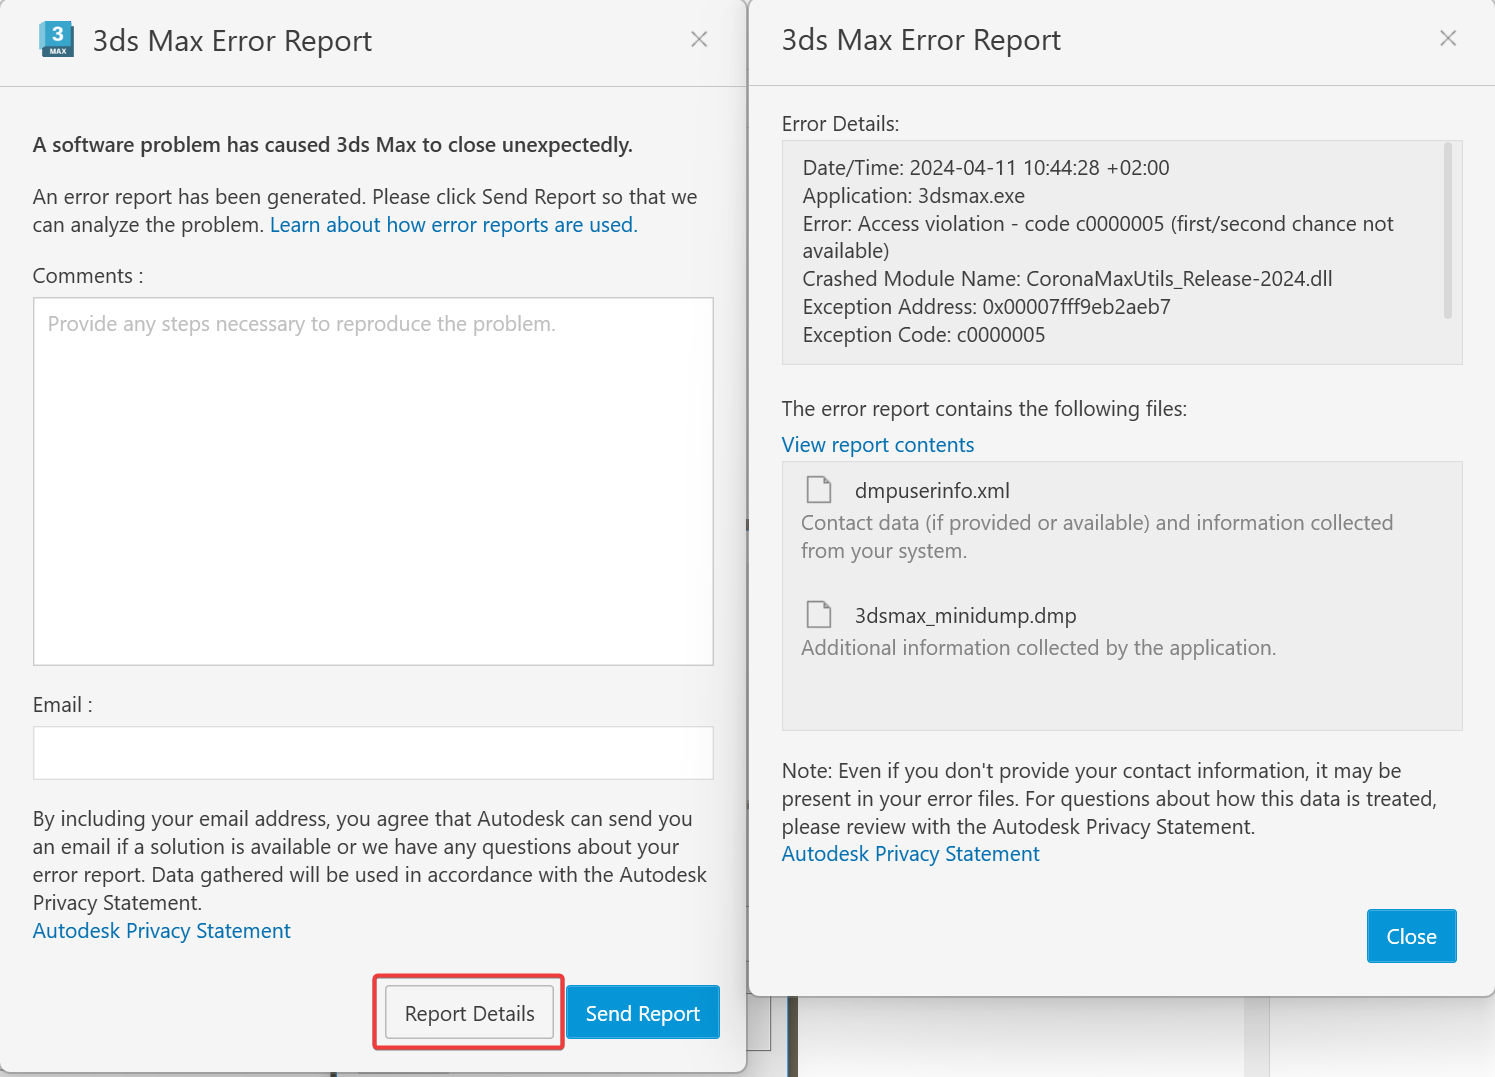Click the blue Close button

(x=1410, y=936)
